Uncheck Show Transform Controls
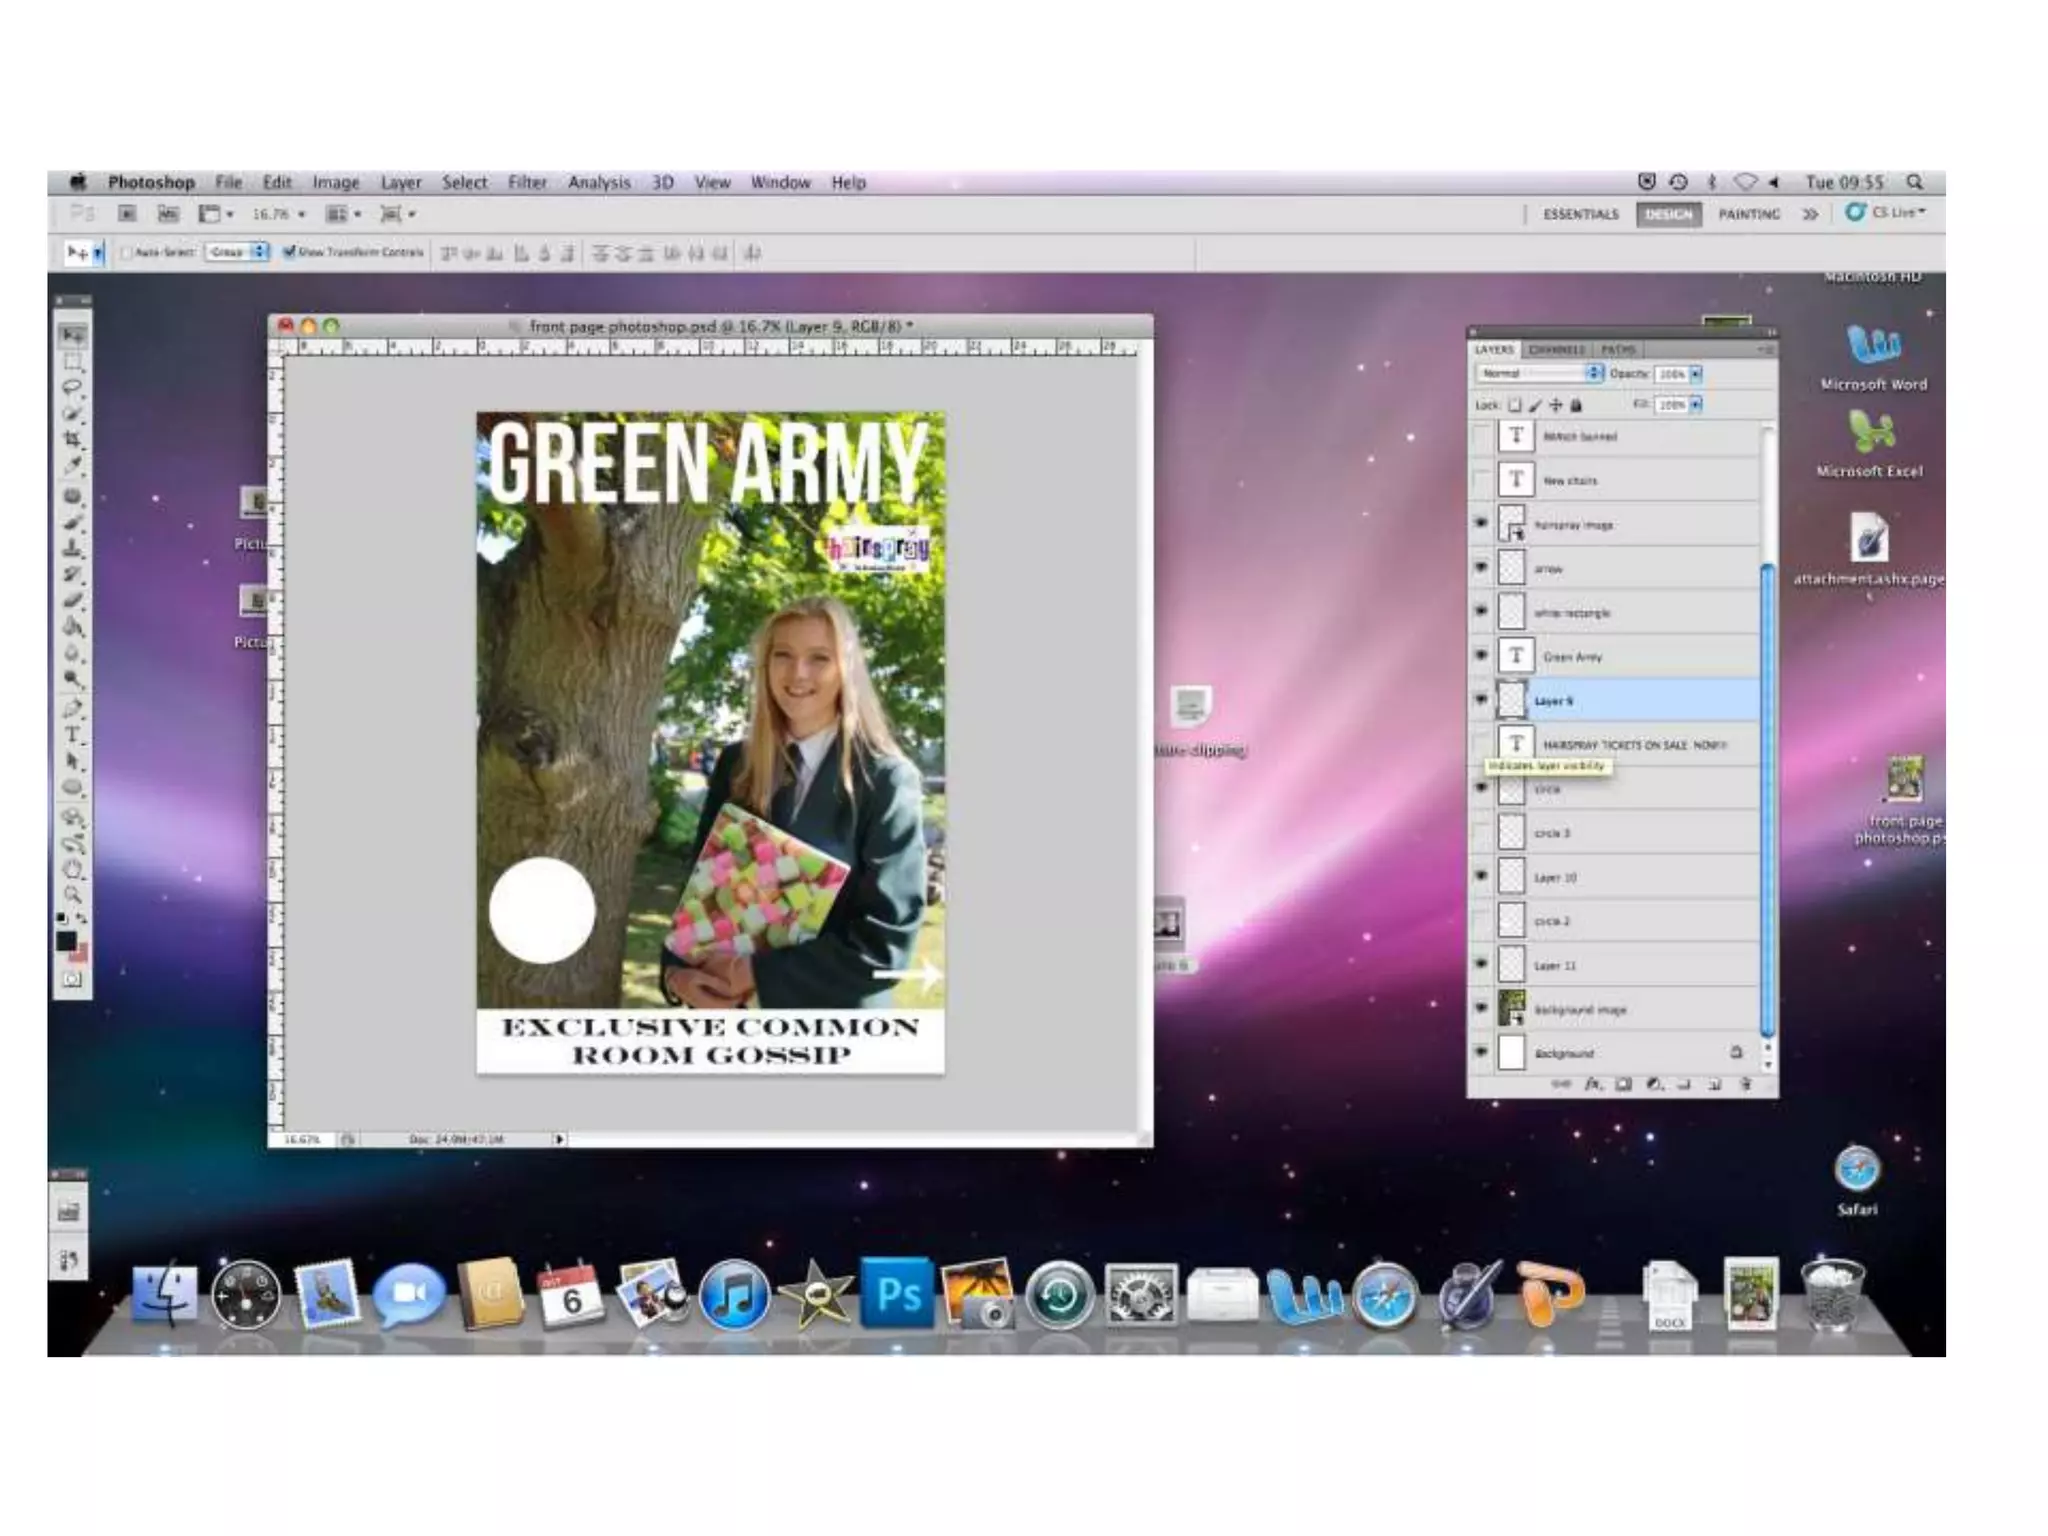Viewport: 2048px width, 1536px height. [x=289, y=252]
